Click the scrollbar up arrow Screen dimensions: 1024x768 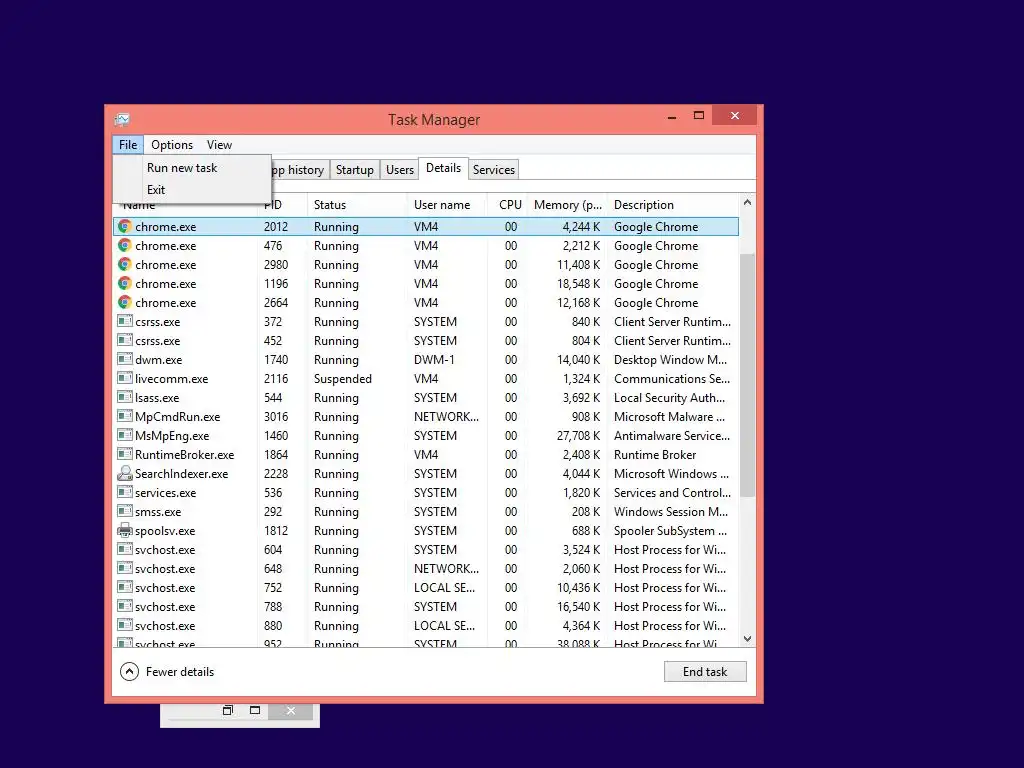[747, 202]
